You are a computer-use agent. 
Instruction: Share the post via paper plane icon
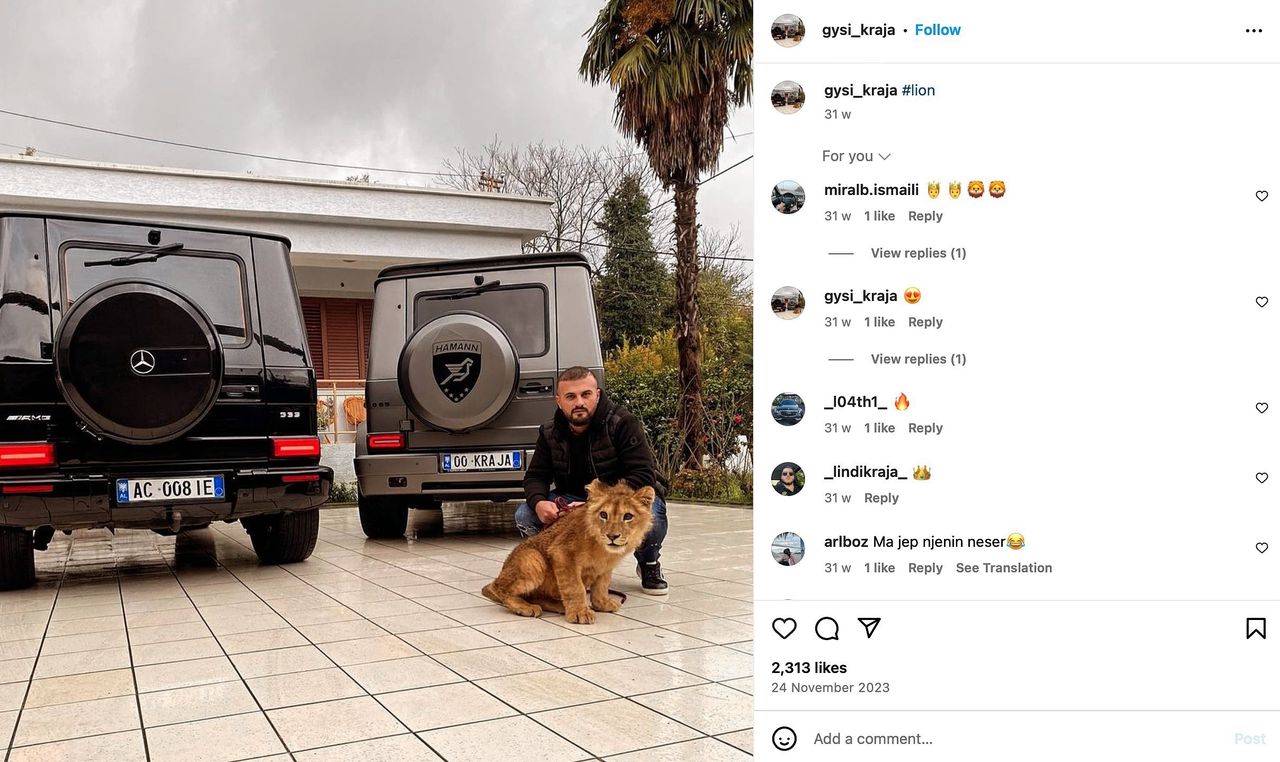pyautogui.click(x=869, y=627)
